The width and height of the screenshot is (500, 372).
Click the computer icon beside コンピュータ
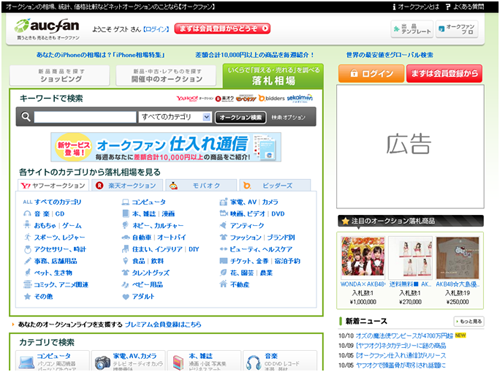[x=125, y=202]
